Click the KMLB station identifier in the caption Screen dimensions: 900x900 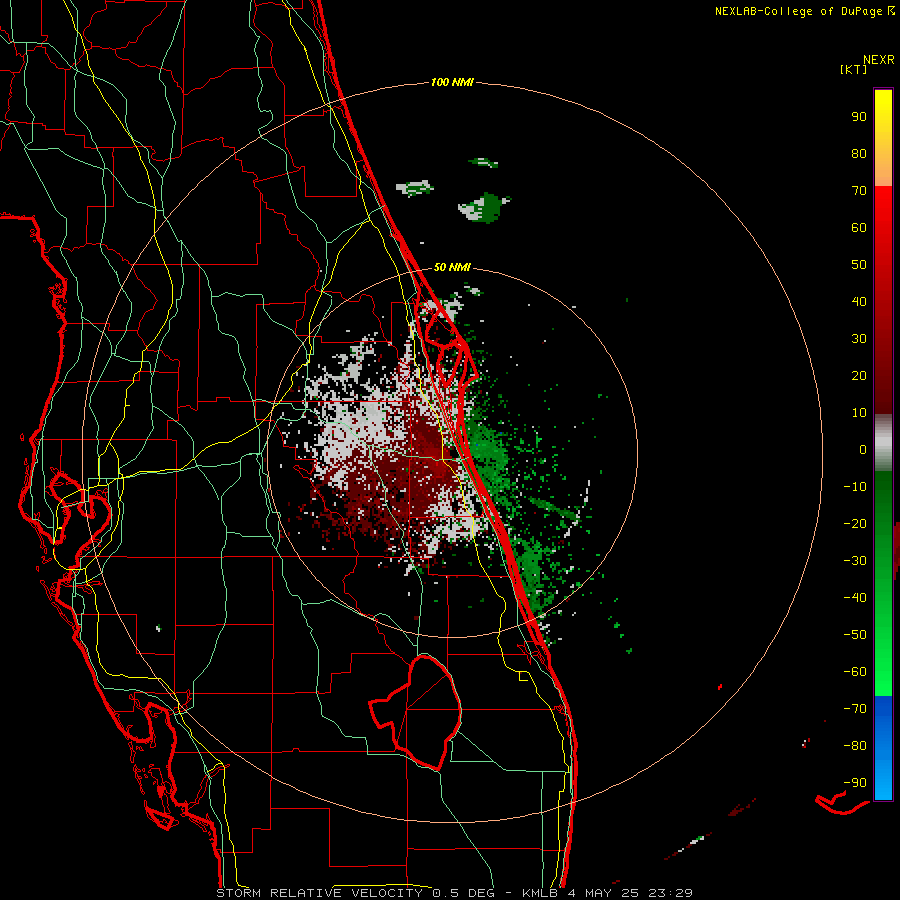540,893
